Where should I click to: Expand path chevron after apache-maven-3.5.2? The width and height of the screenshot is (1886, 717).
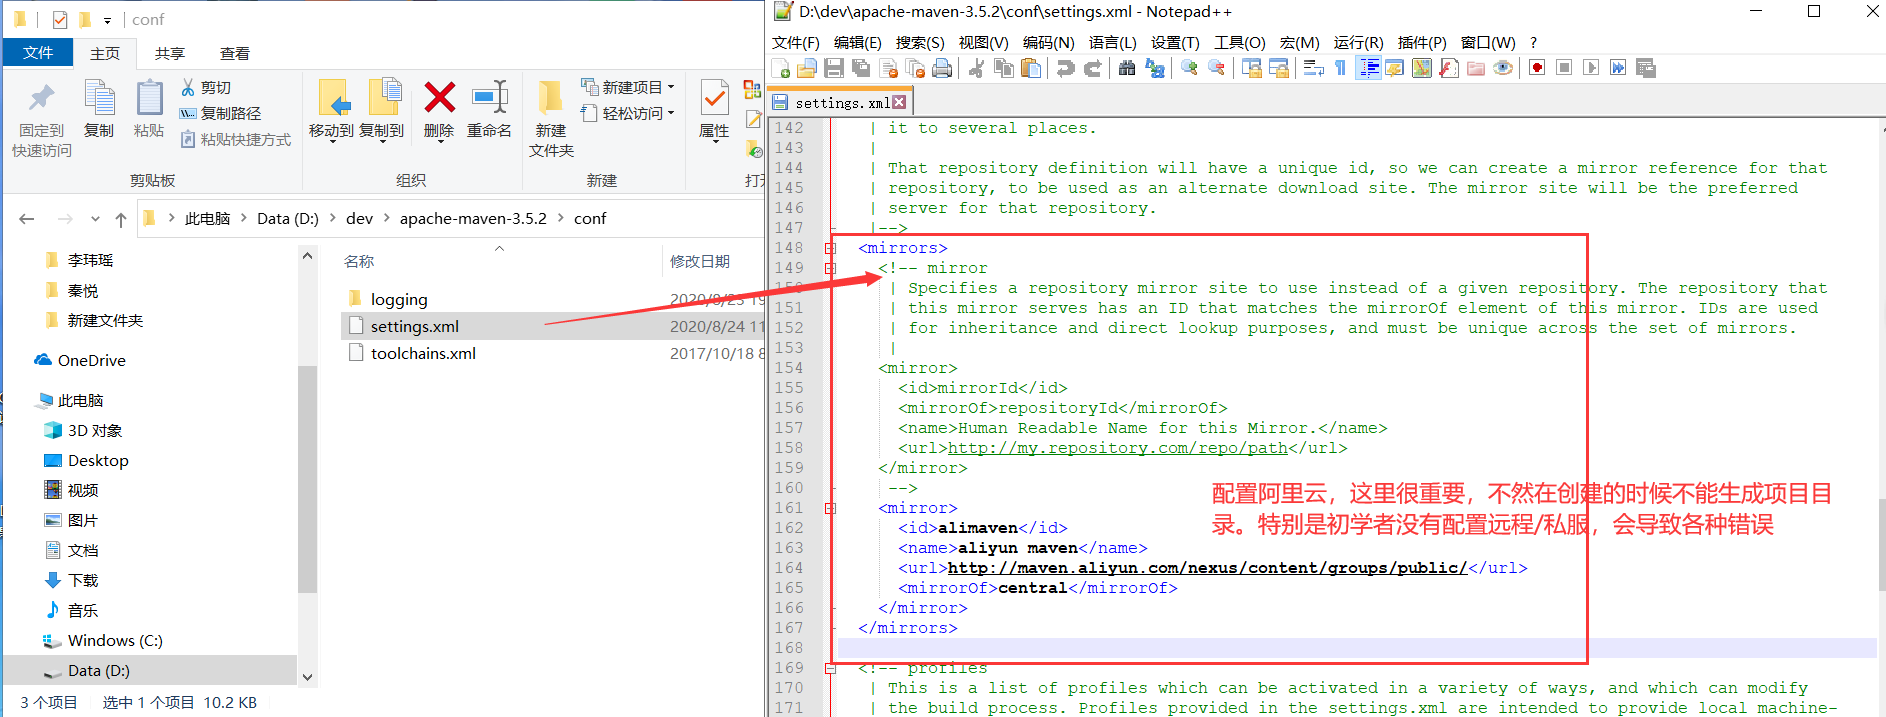(560, 218)
